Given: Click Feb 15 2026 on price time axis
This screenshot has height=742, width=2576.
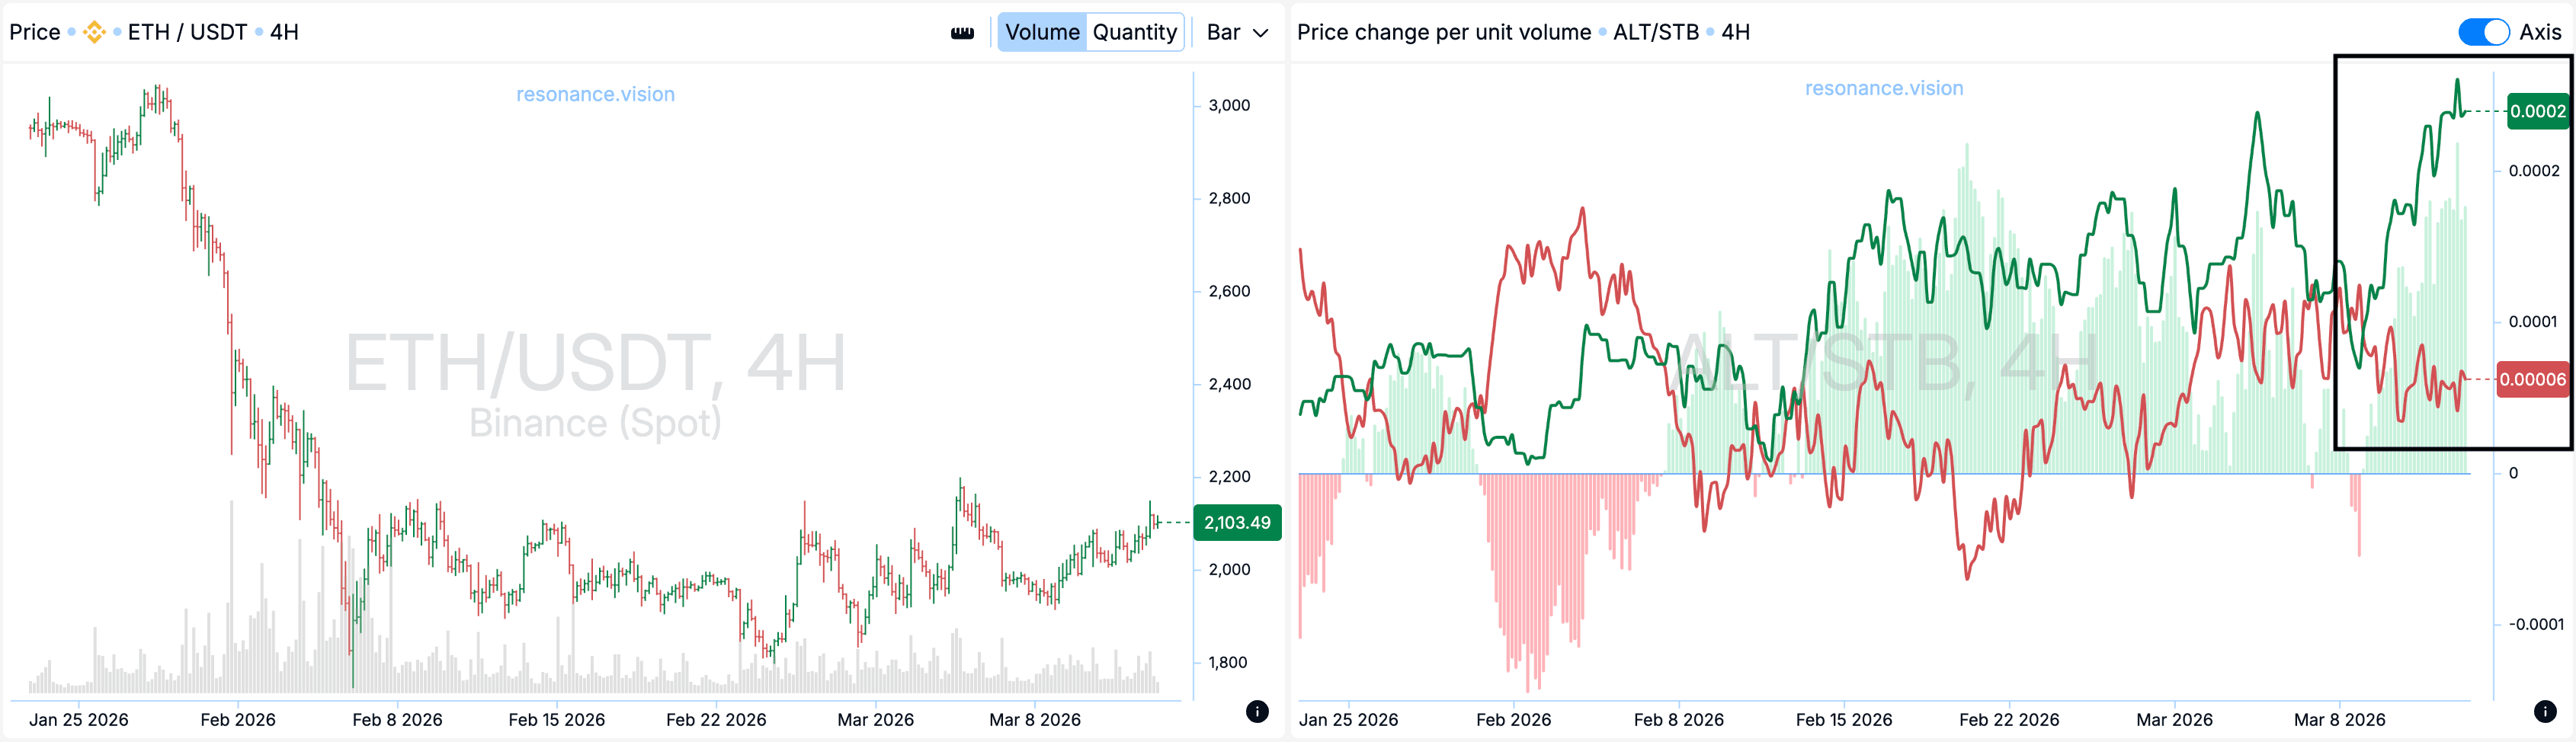Looking at the screenshot, I should pos(556,719).
